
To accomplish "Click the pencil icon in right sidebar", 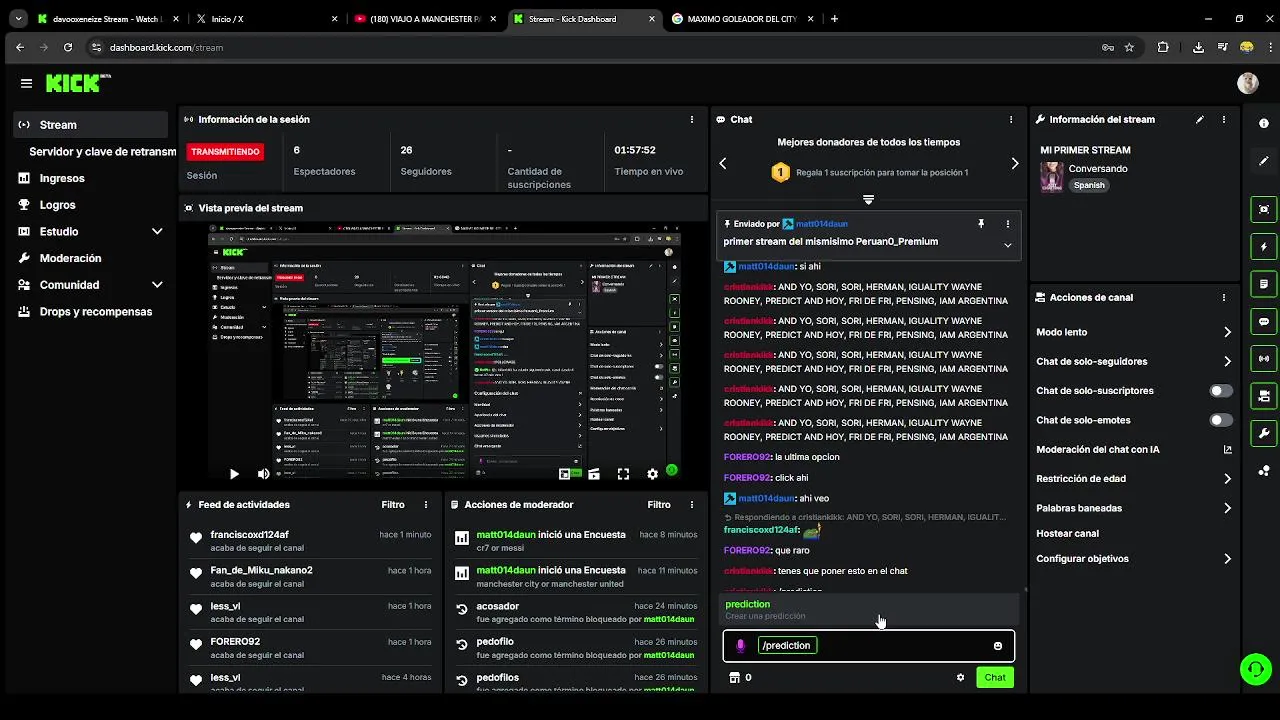I will point(1264,160).
